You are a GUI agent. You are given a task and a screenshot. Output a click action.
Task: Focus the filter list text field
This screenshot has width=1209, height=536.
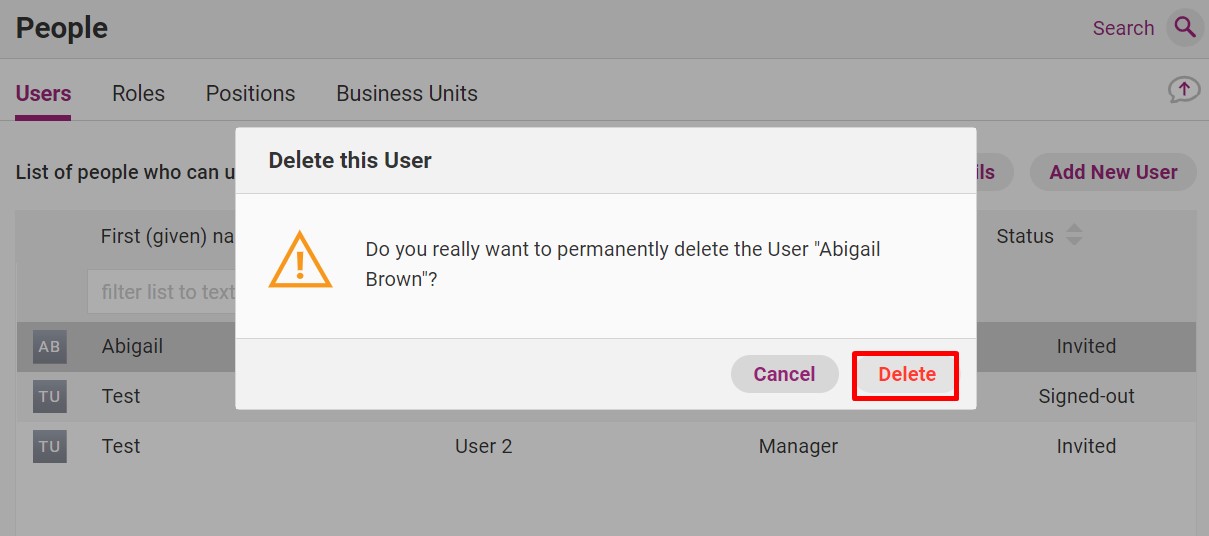click(160, 292)
